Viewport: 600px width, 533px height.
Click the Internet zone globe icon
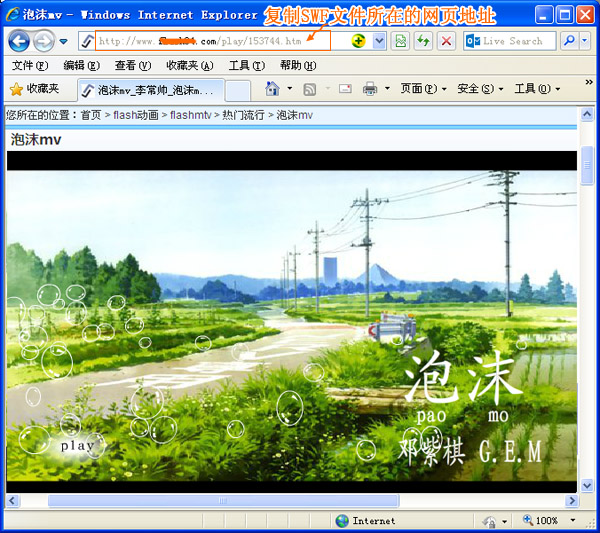342,521
